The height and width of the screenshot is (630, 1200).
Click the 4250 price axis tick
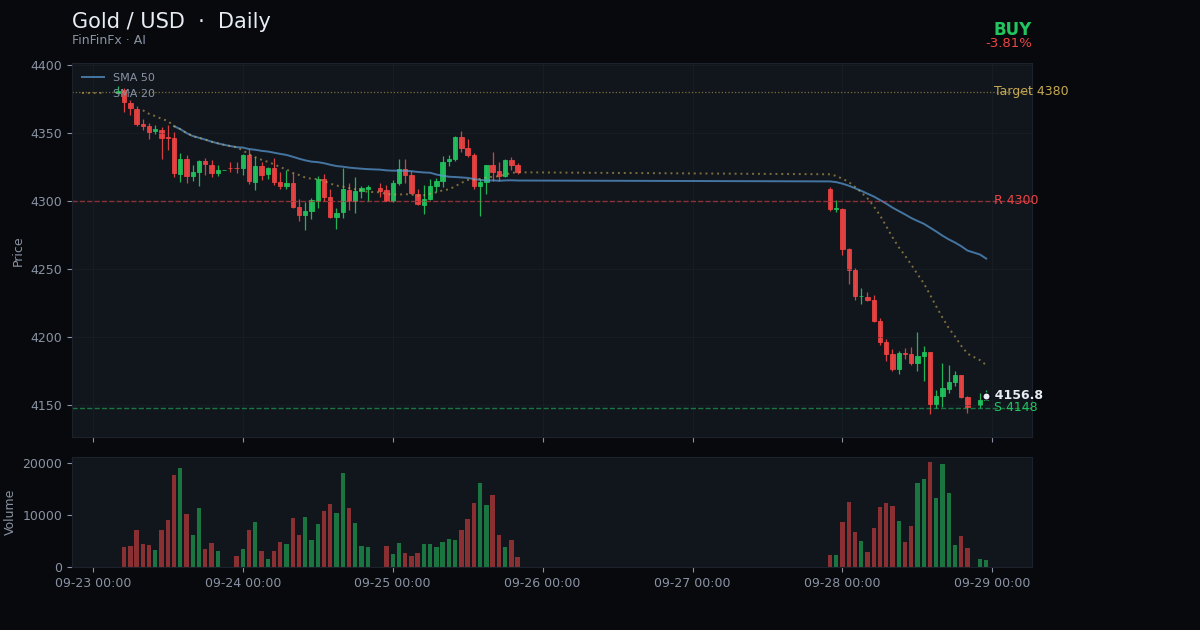[46, 269]
